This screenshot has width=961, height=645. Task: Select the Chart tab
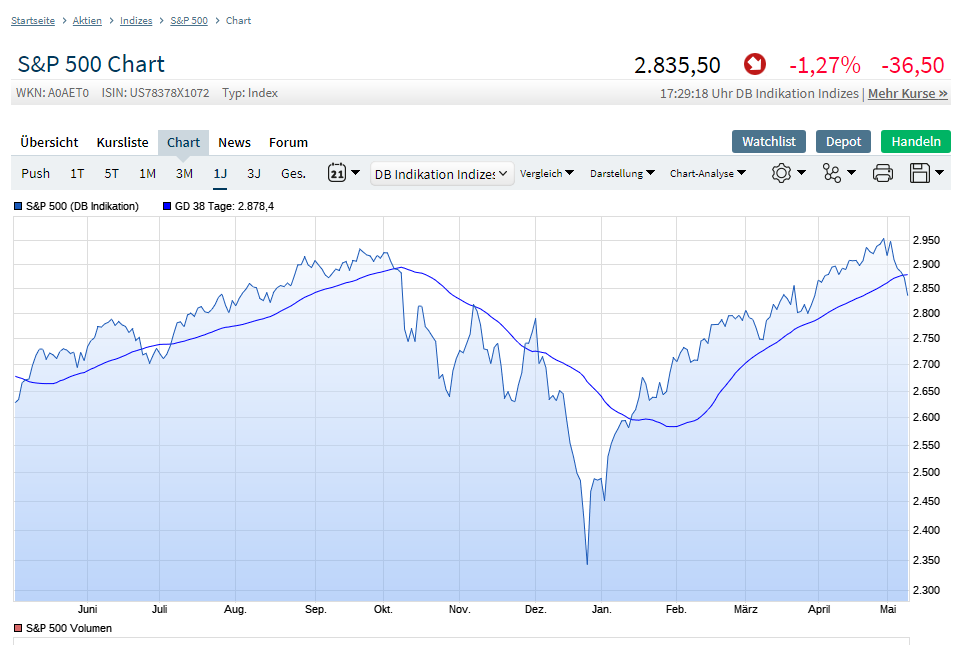[x=183, y=142]
